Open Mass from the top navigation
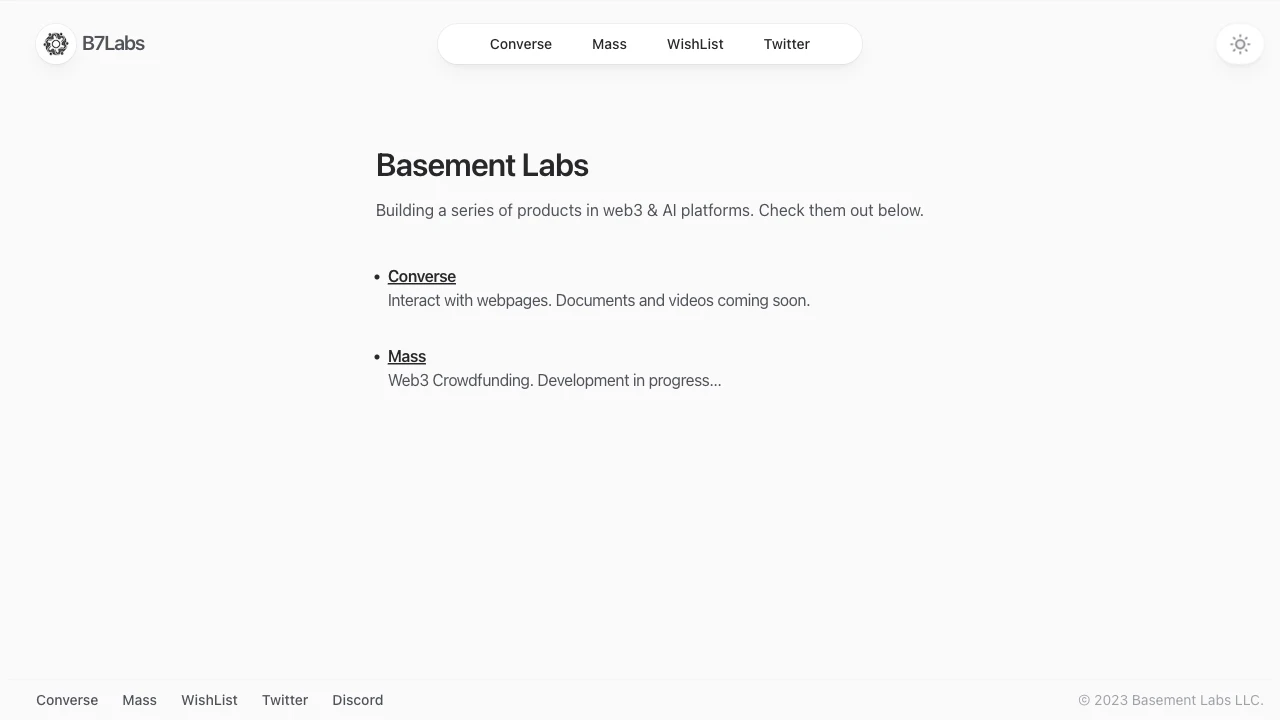The height and width of the screenshot is (720, 1280). pyautogui.click(x=609, y=44)
